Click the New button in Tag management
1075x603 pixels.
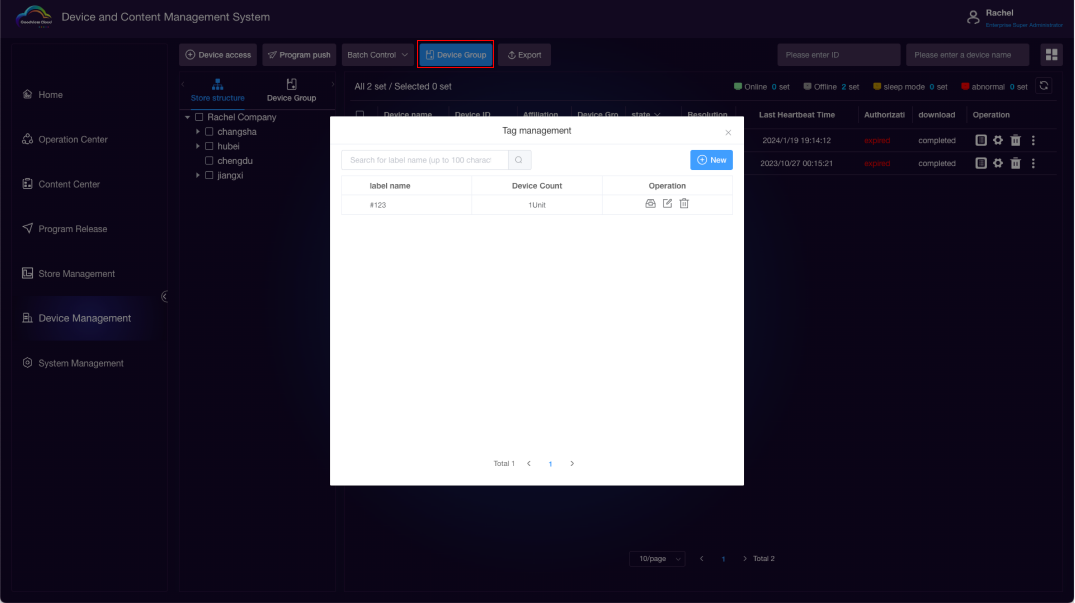(x=711, y=160)
